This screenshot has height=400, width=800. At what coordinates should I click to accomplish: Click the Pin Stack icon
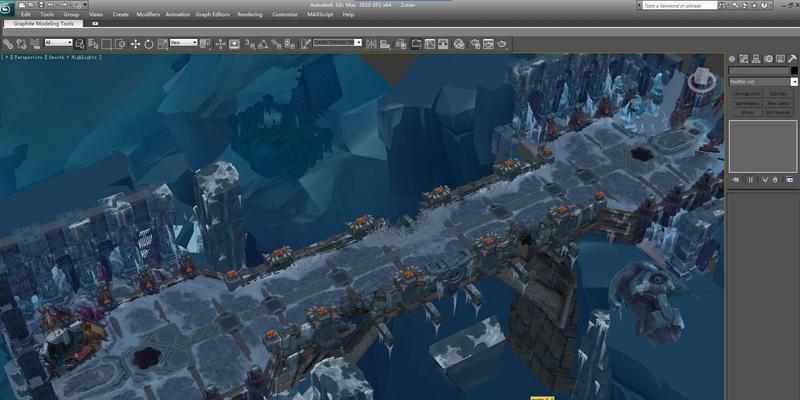[x=735, y=180]
